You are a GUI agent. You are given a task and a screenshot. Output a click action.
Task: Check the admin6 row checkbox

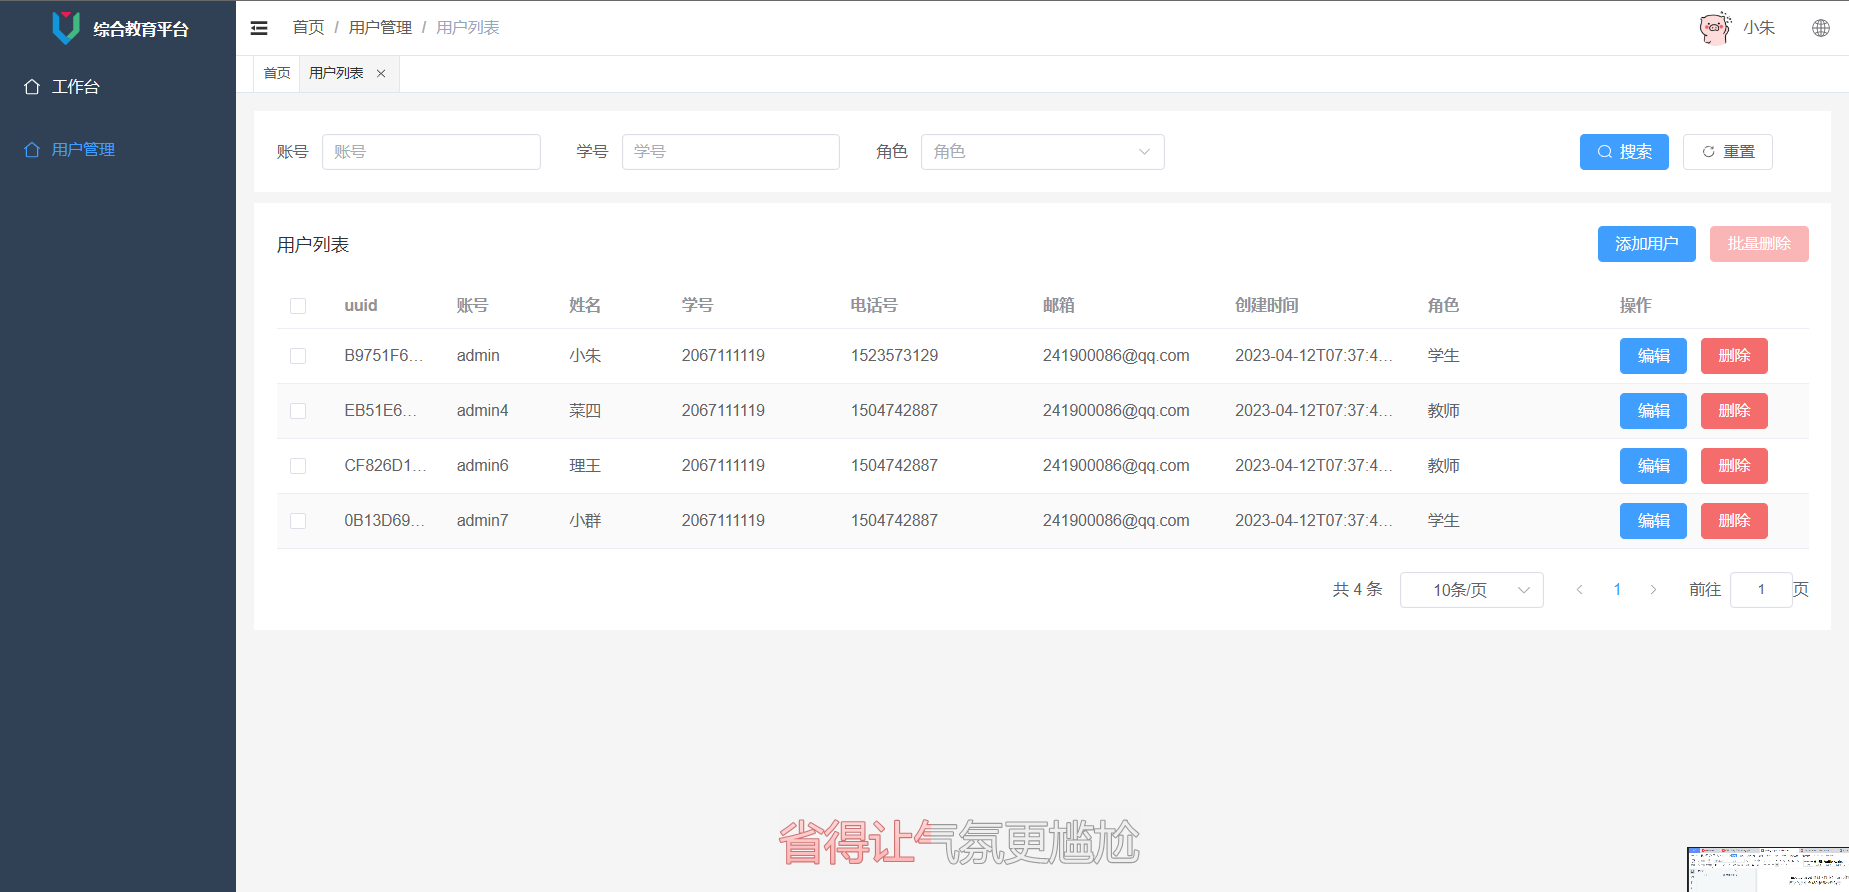(298, 466)
